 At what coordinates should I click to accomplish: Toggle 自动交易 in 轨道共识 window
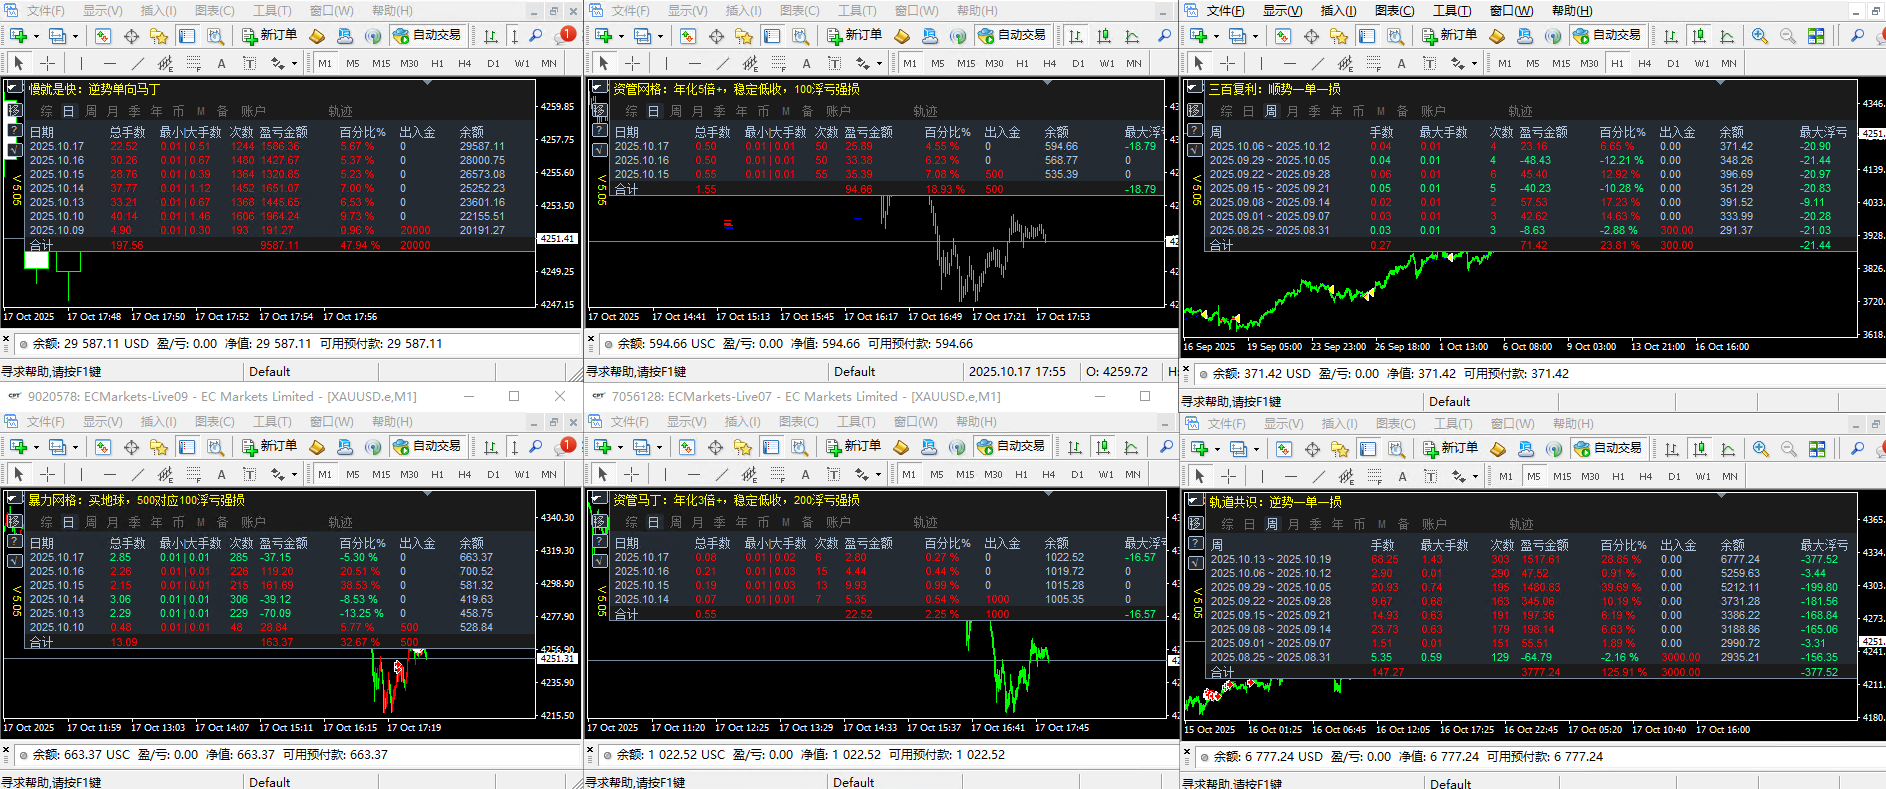(x=1608, y=449)
